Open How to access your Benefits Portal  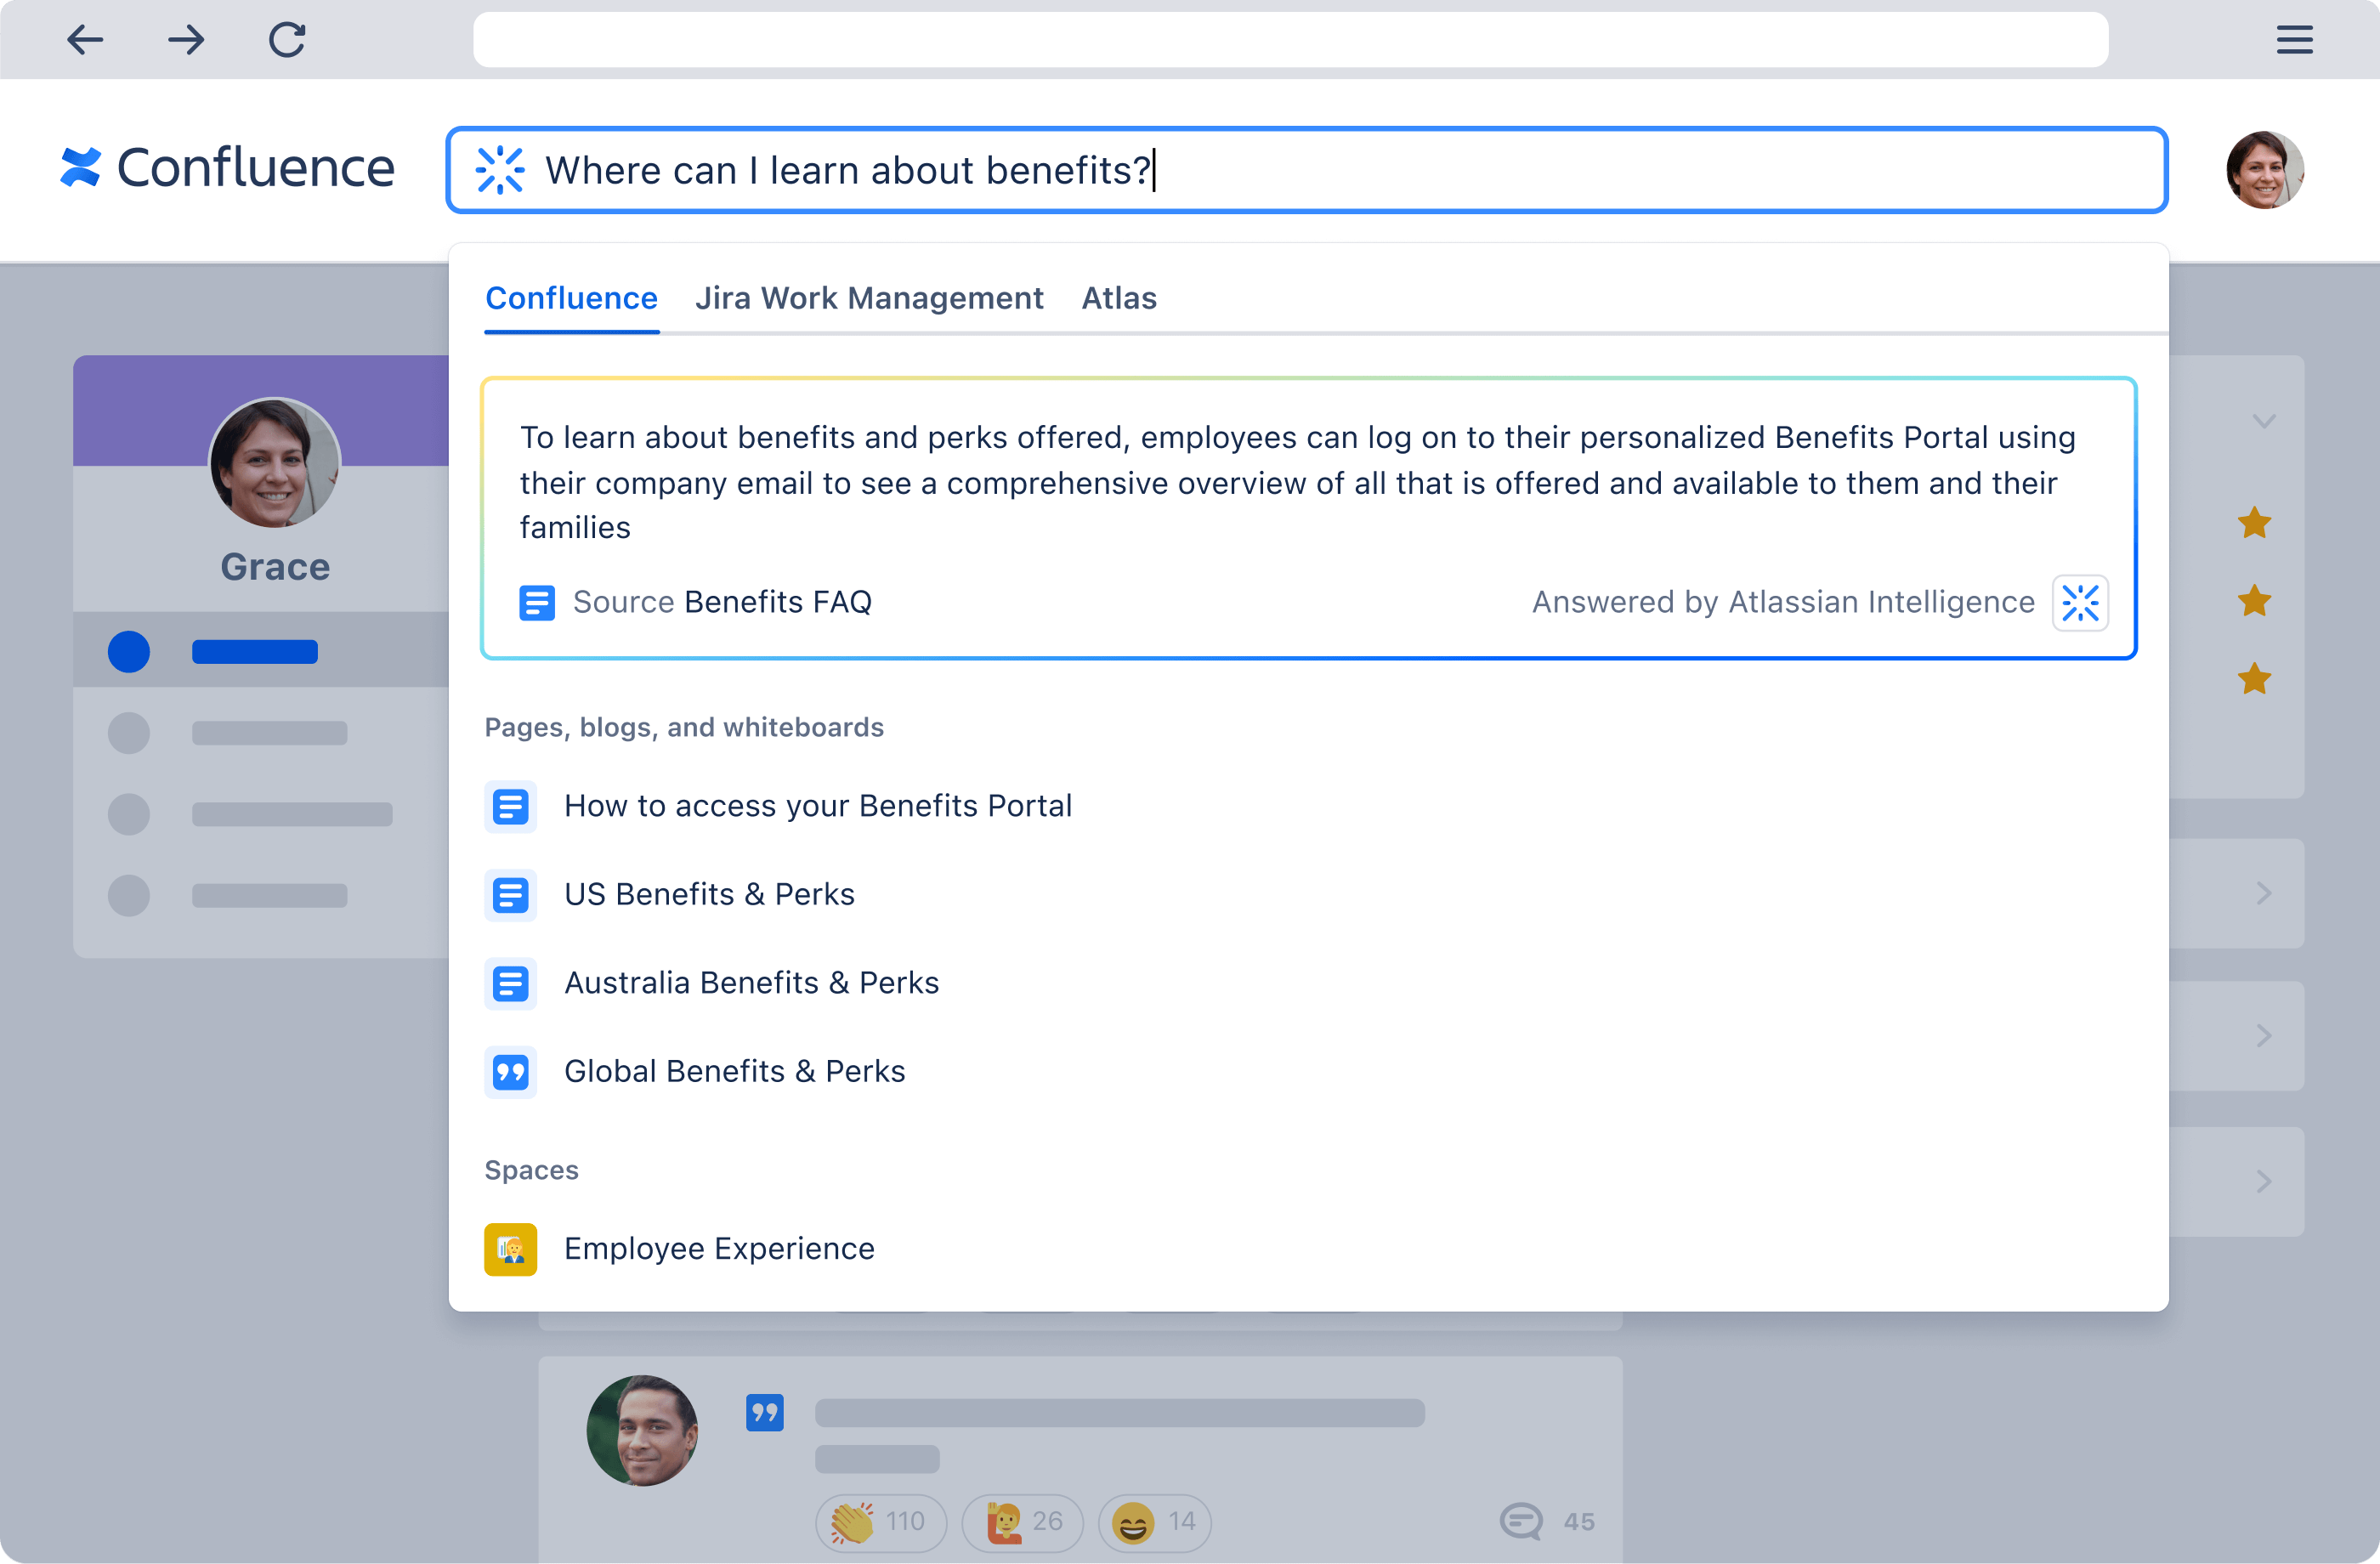click(x=817, y=805)
